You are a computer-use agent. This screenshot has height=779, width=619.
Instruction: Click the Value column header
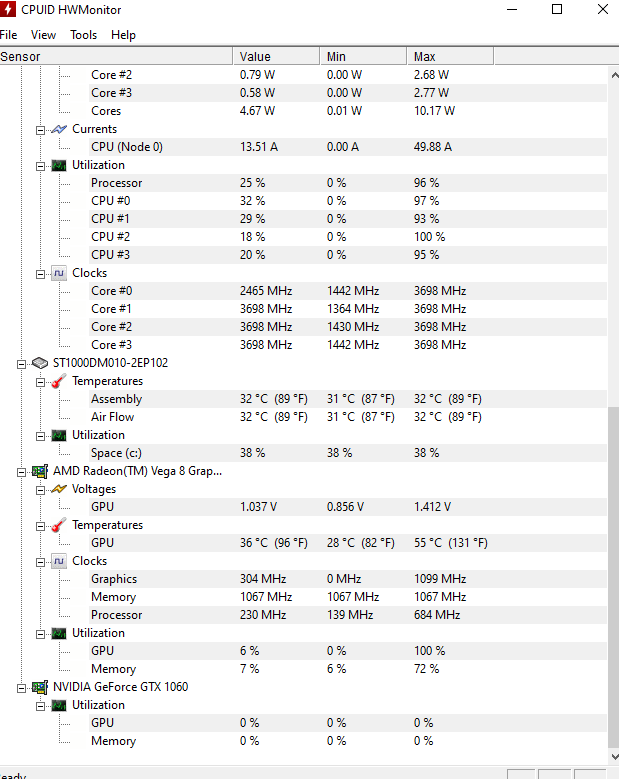click(x=276, y=57)
